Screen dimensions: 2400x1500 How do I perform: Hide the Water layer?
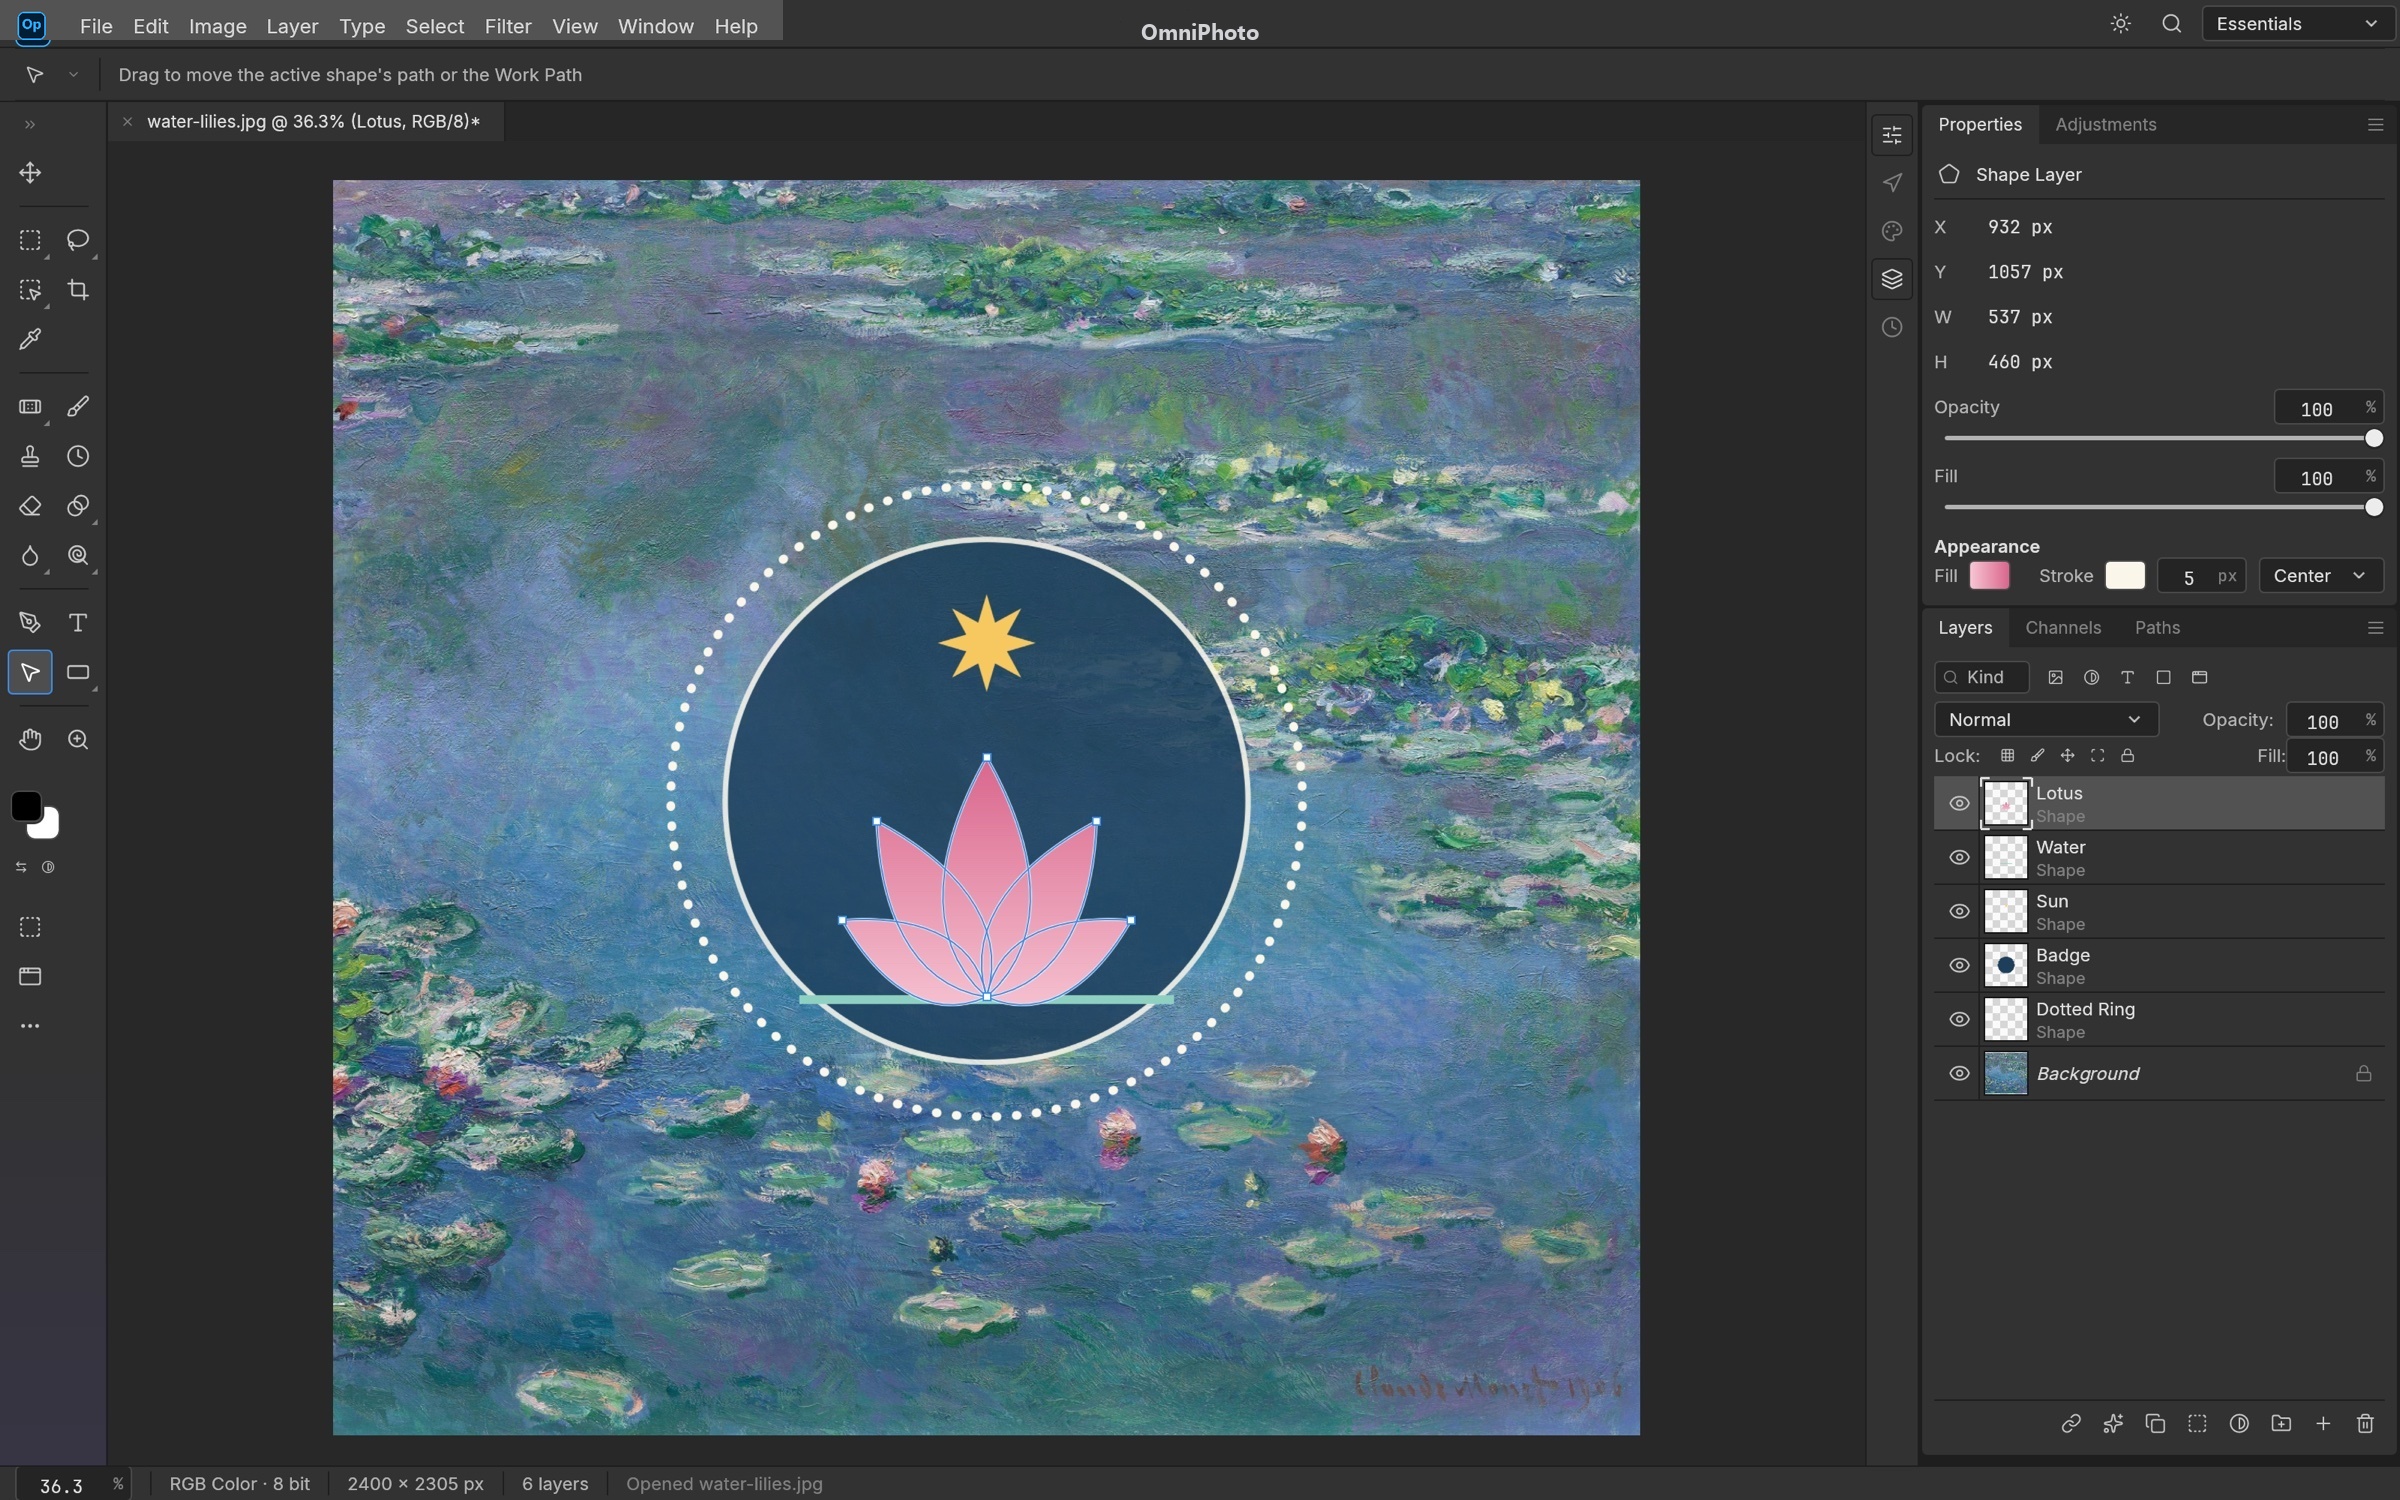pos(1959,857)
